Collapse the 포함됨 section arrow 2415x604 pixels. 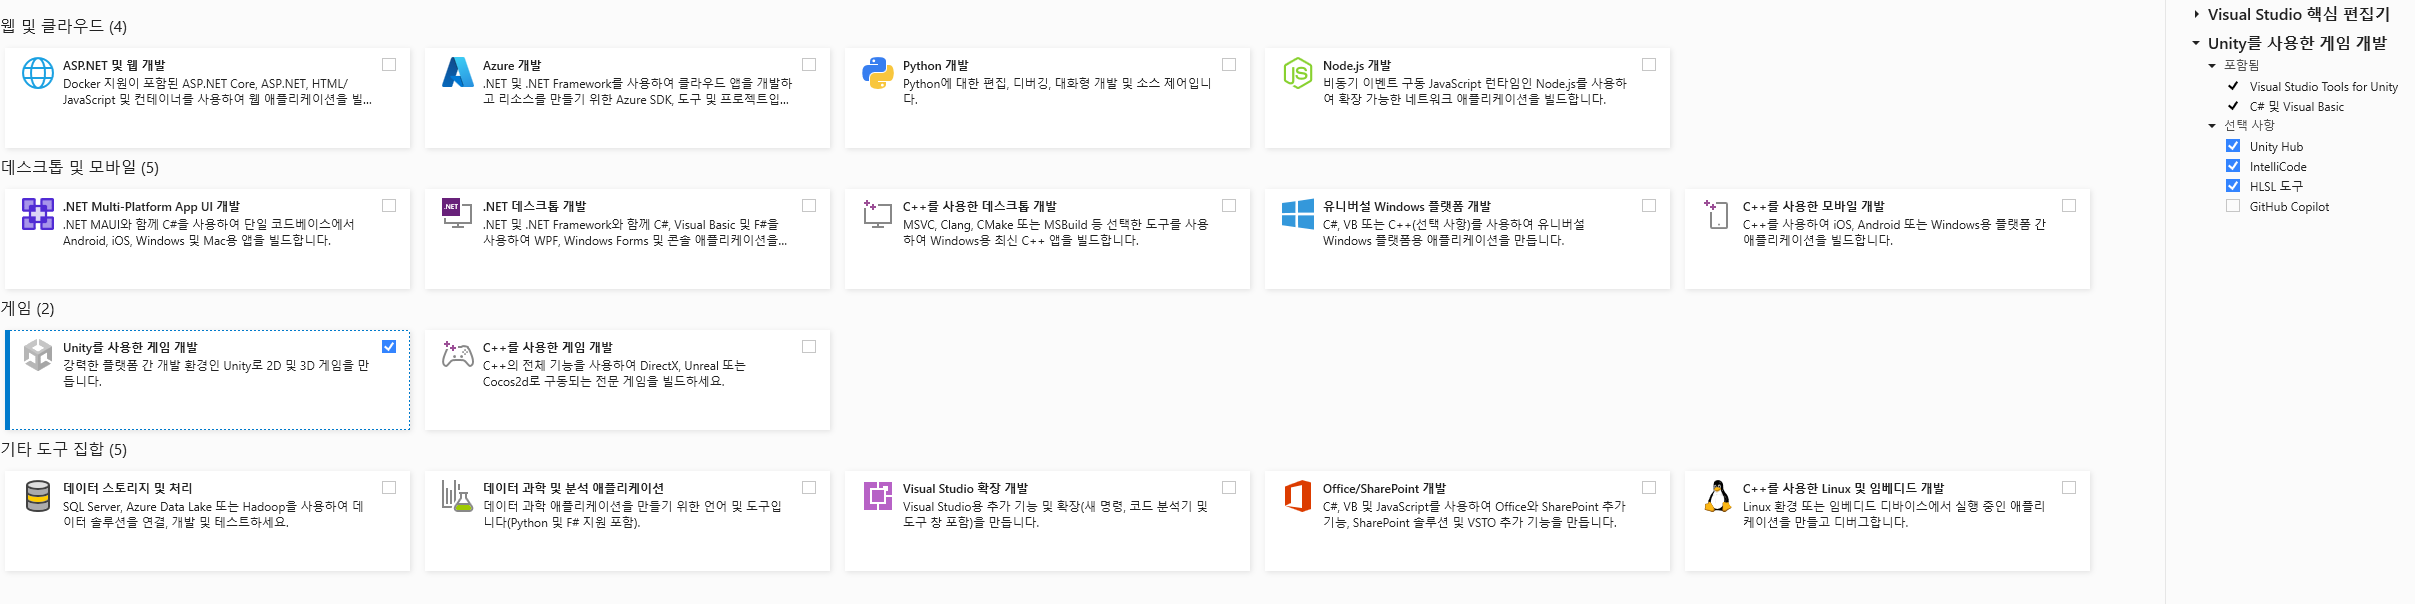2212,65
